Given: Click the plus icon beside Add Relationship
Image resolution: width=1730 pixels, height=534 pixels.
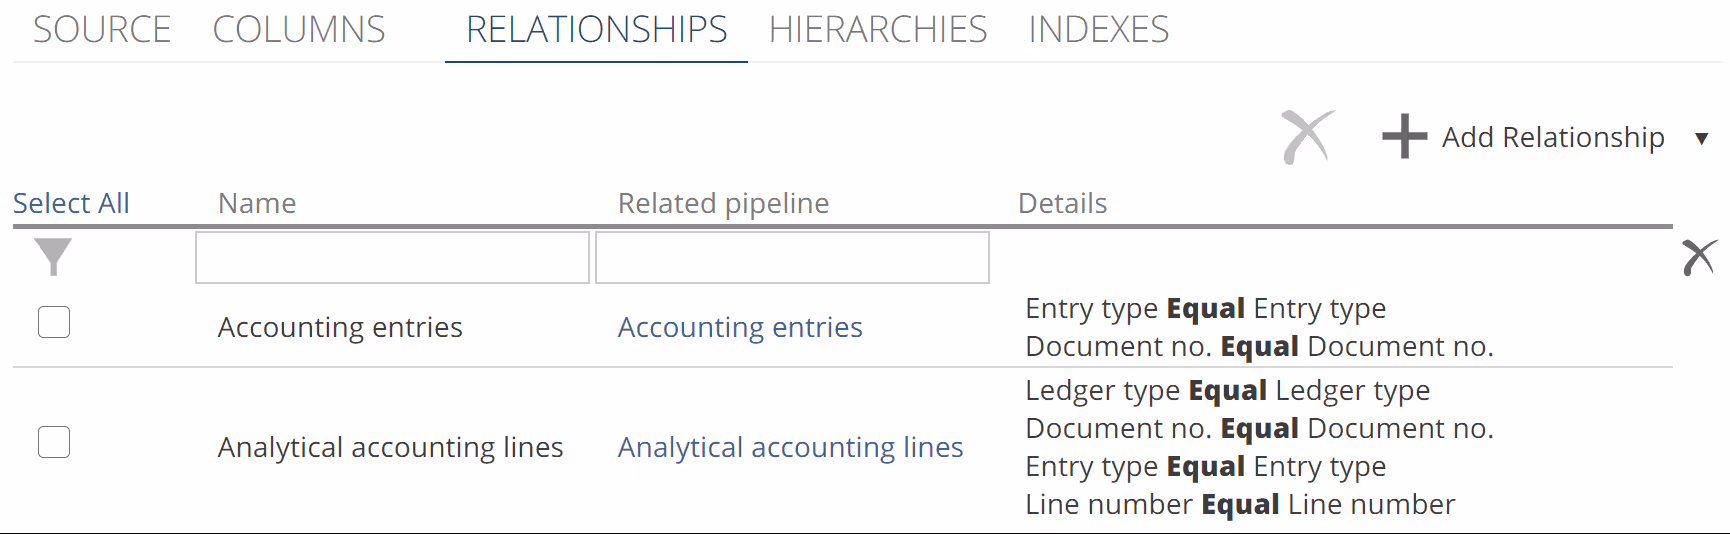Looking at the screenshot, I should [x=1404, y=137].
